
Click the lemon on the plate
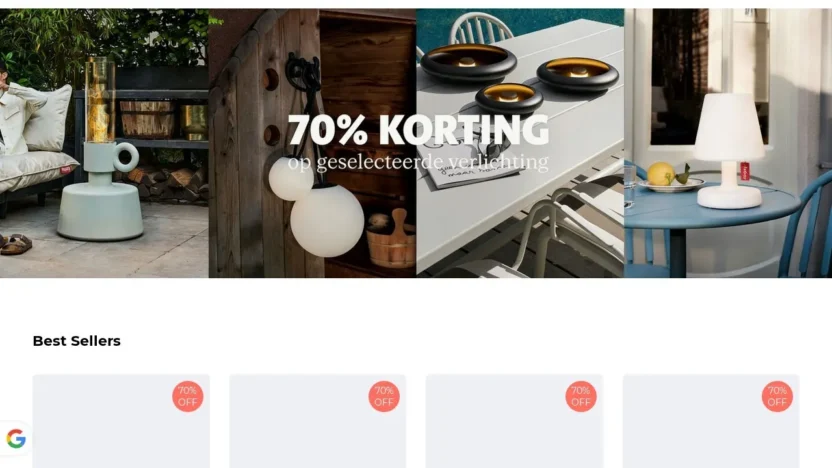click(661, 174)
